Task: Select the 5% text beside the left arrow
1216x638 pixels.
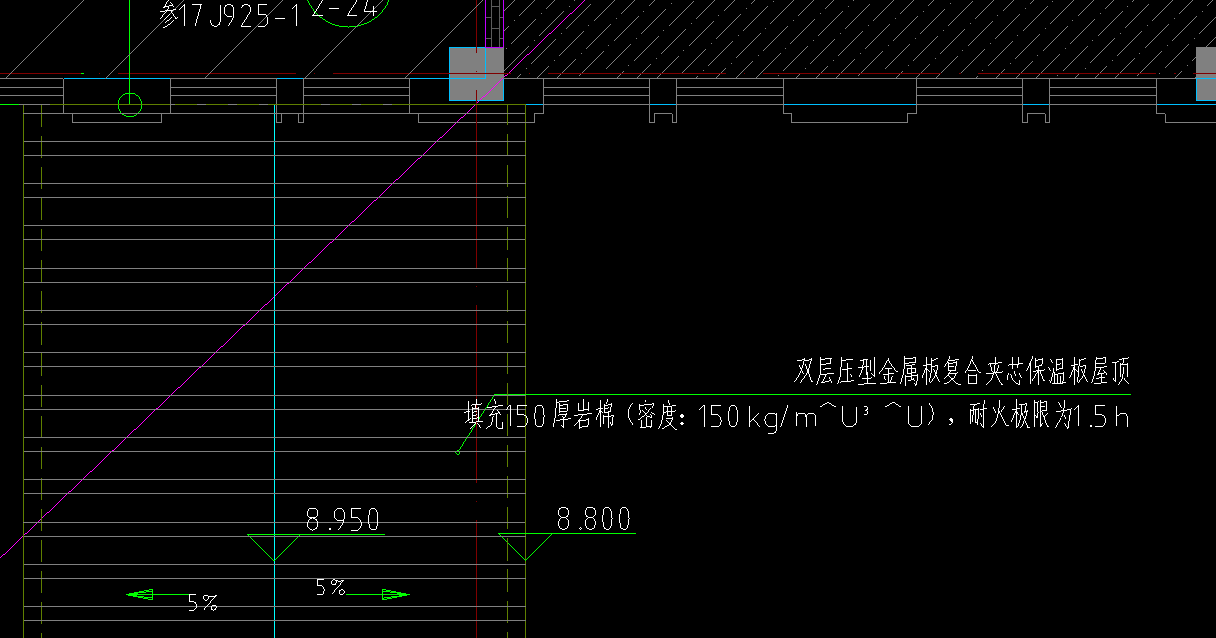Action: click(x=202, y=603)
